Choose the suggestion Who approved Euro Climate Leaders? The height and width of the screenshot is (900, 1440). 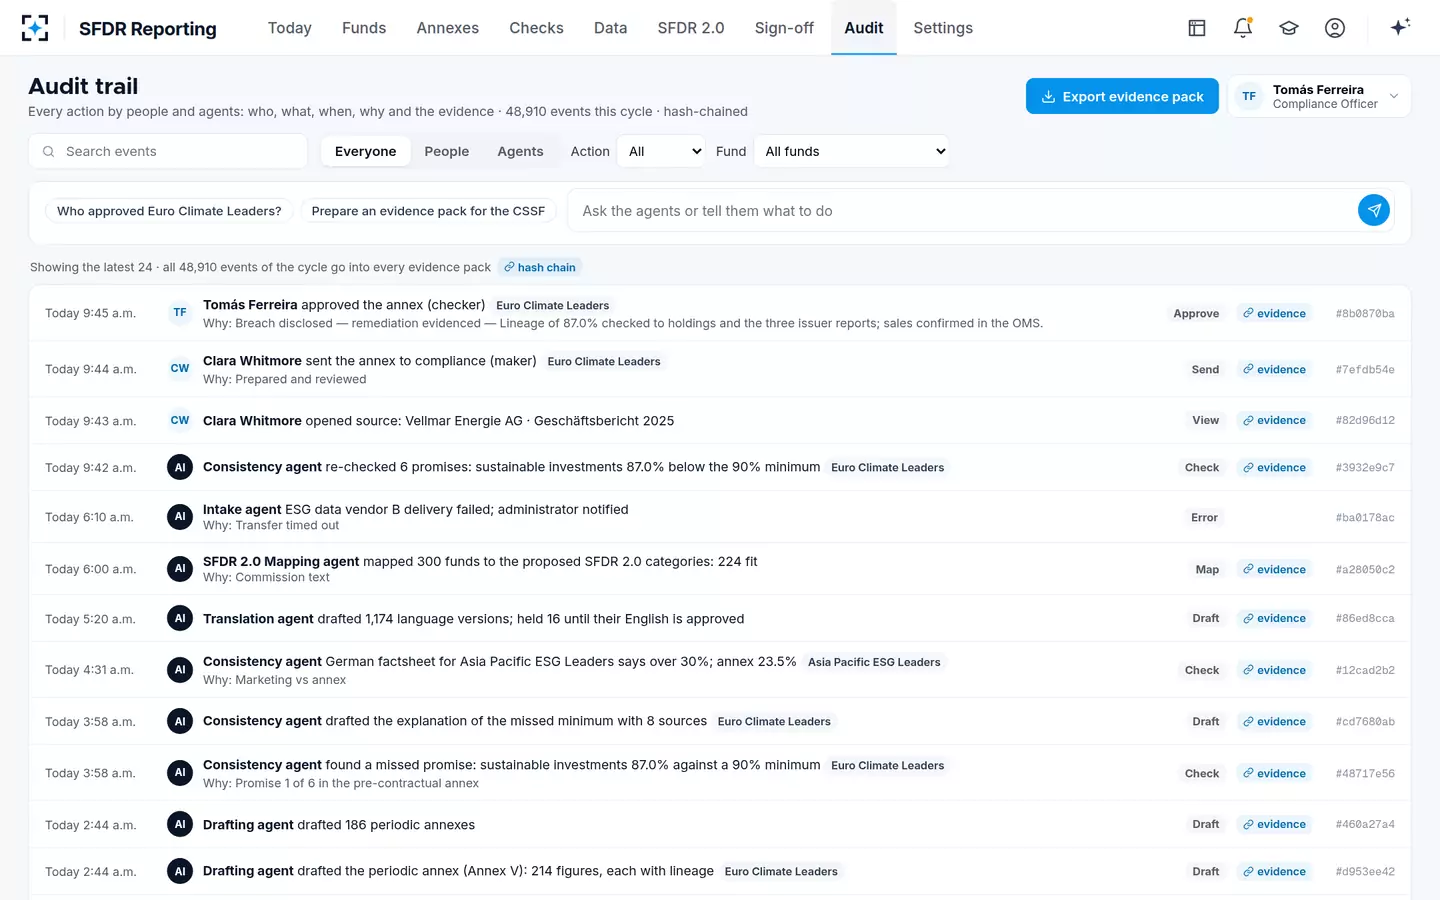169,211
